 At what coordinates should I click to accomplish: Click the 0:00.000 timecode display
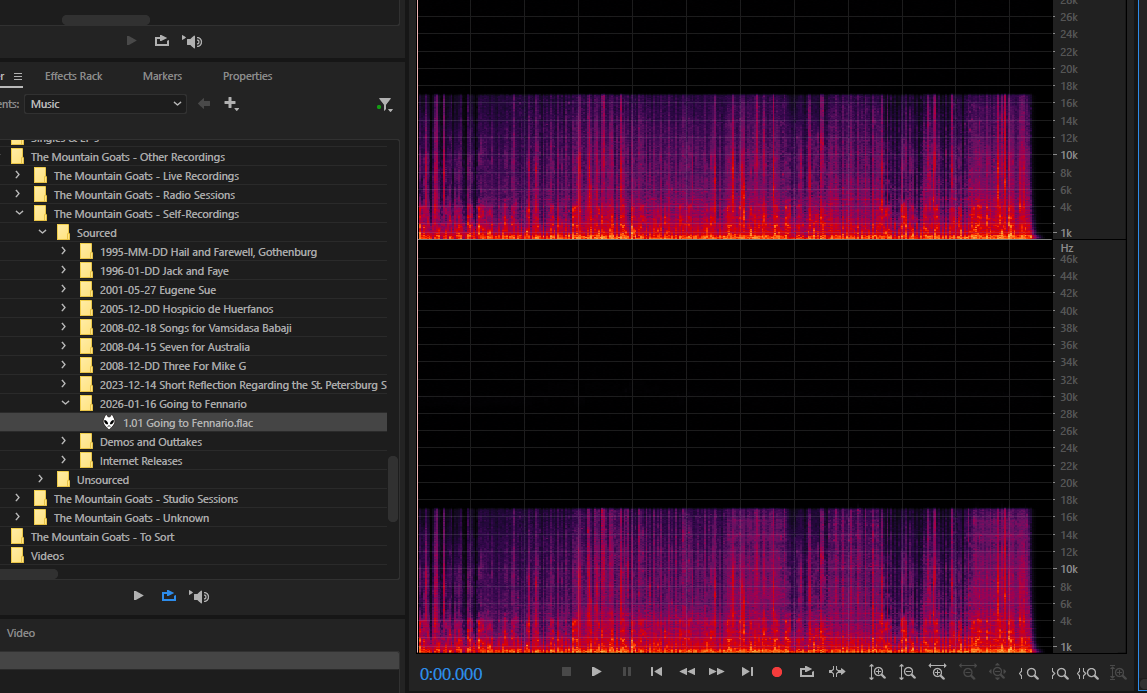[x=451, y=674]
